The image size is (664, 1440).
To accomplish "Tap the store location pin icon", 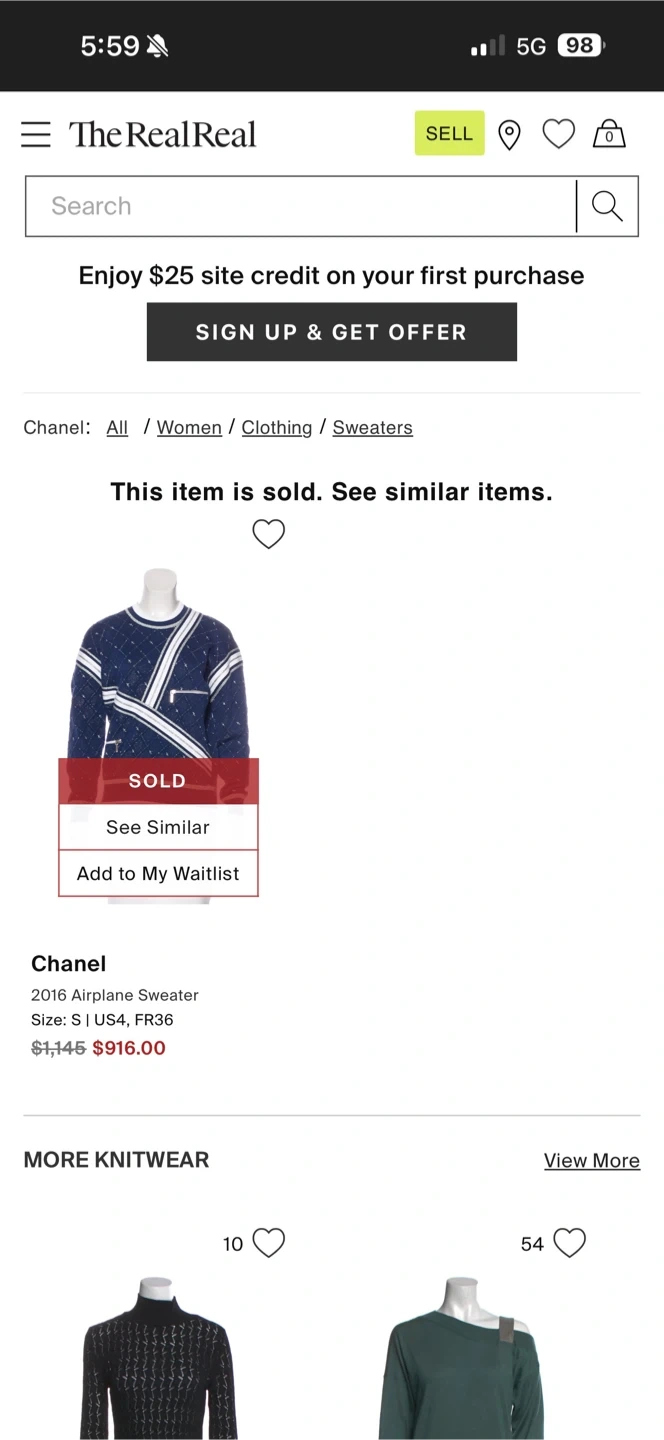I will (509, 134).
